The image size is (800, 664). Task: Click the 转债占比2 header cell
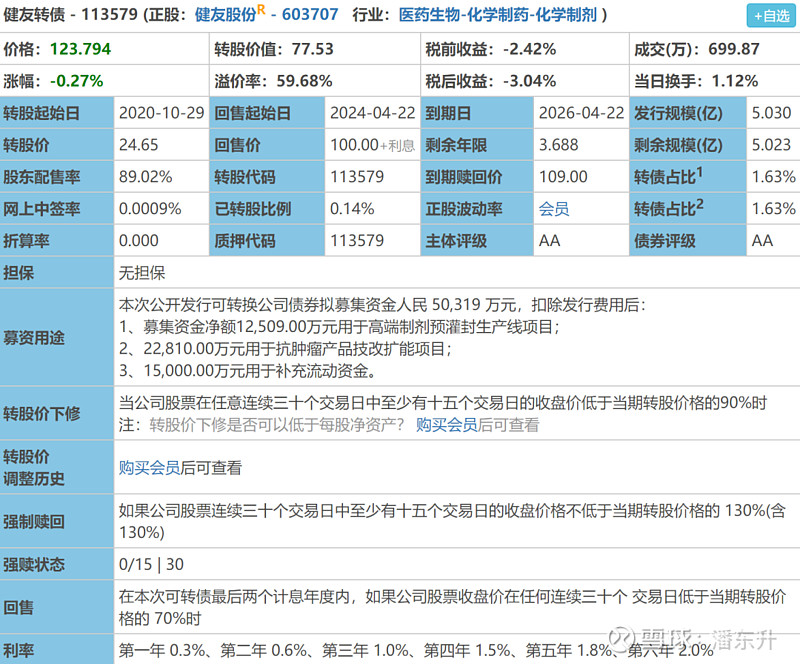(688, 209)
